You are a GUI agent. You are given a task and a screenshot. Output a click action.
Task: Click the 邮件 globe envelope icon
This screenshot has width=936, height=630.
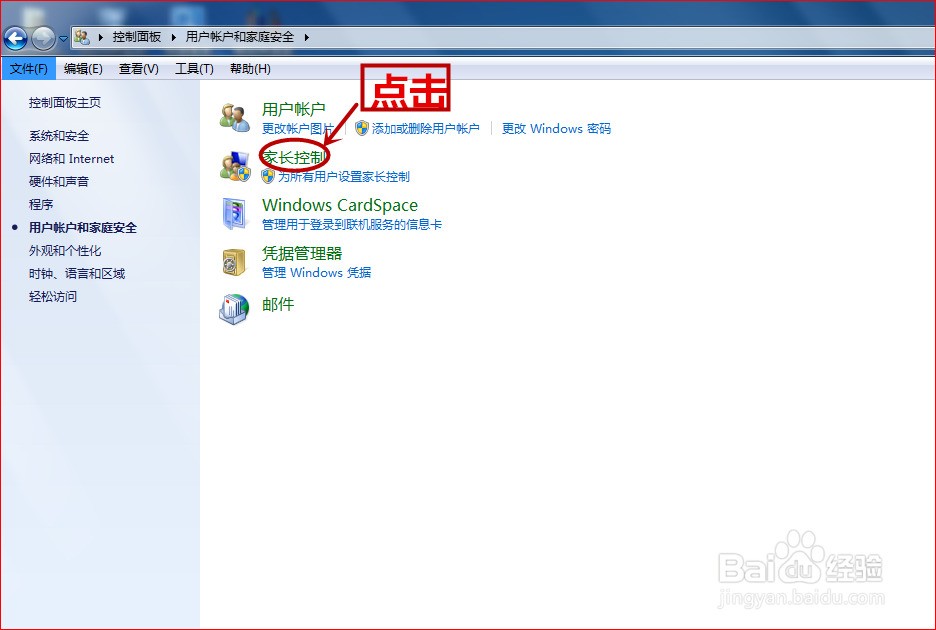click(x=234, y=309)
